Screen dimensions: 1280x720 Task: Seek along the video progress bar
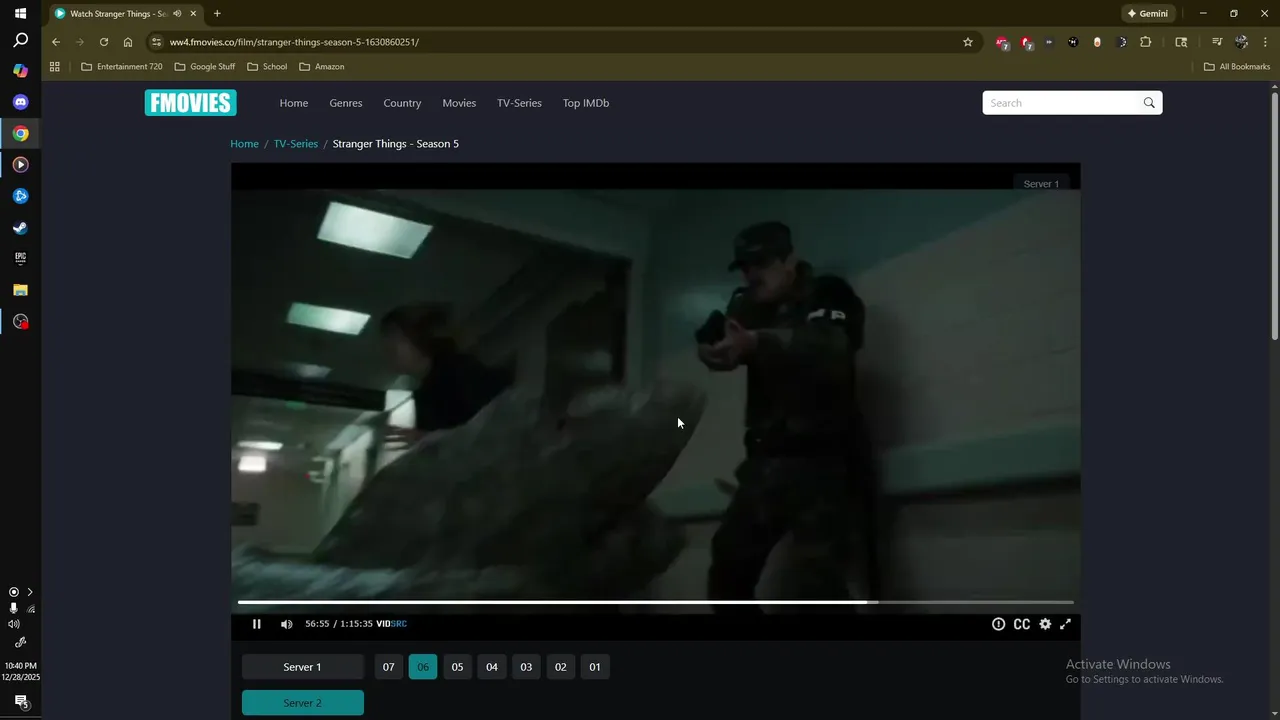tap(655, 602)
